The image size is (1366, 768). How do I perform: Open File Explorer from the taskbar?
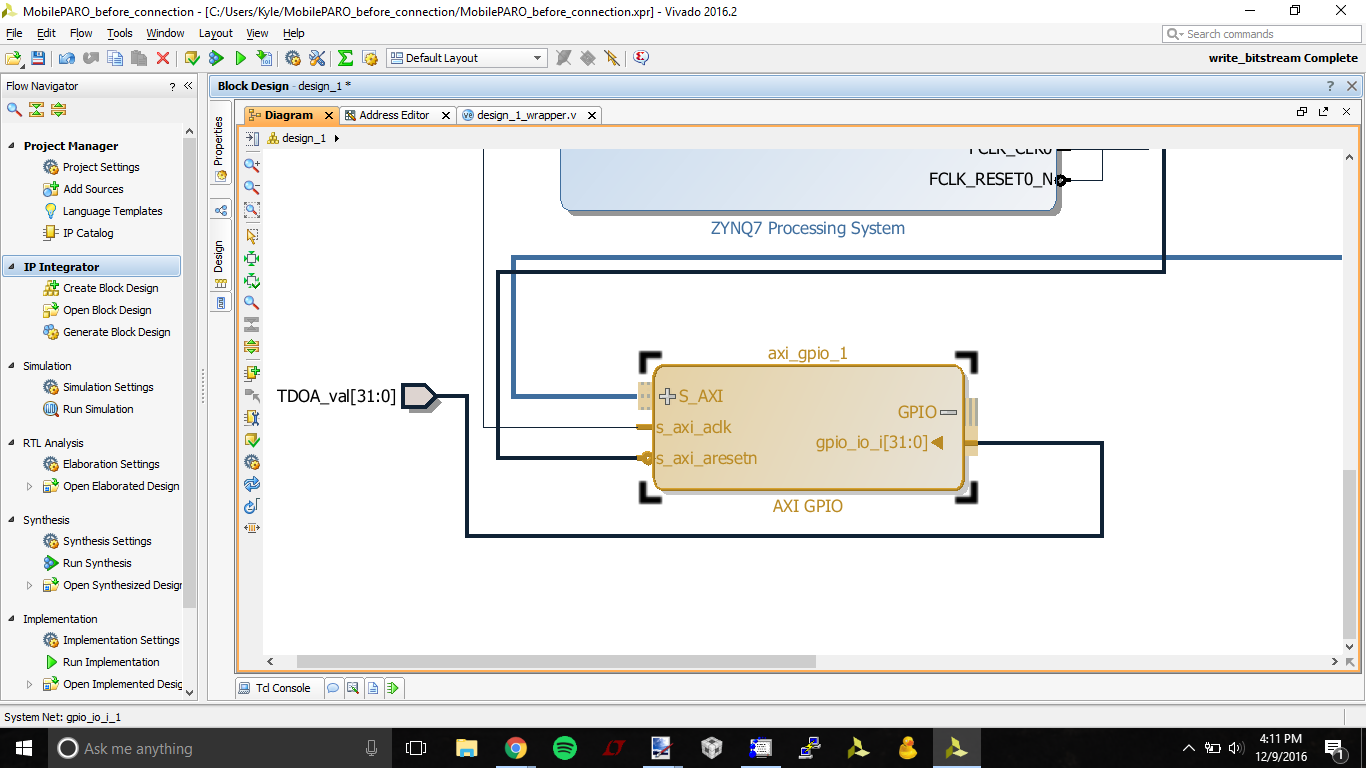[466, 748]
